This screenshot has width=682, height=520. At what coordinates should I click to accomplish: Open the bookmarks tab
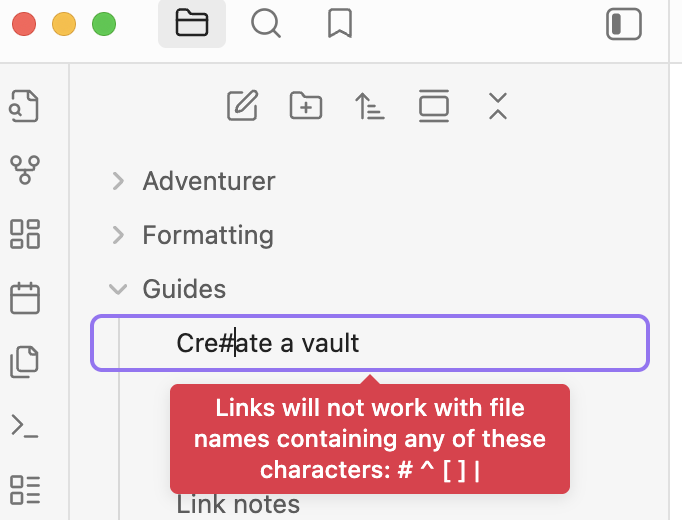(340, 24)
